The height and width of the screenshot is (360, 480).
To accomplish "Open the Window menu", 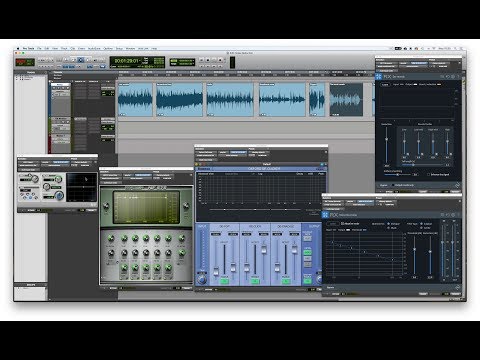I will pyautogui.click(x=130, y=48).
